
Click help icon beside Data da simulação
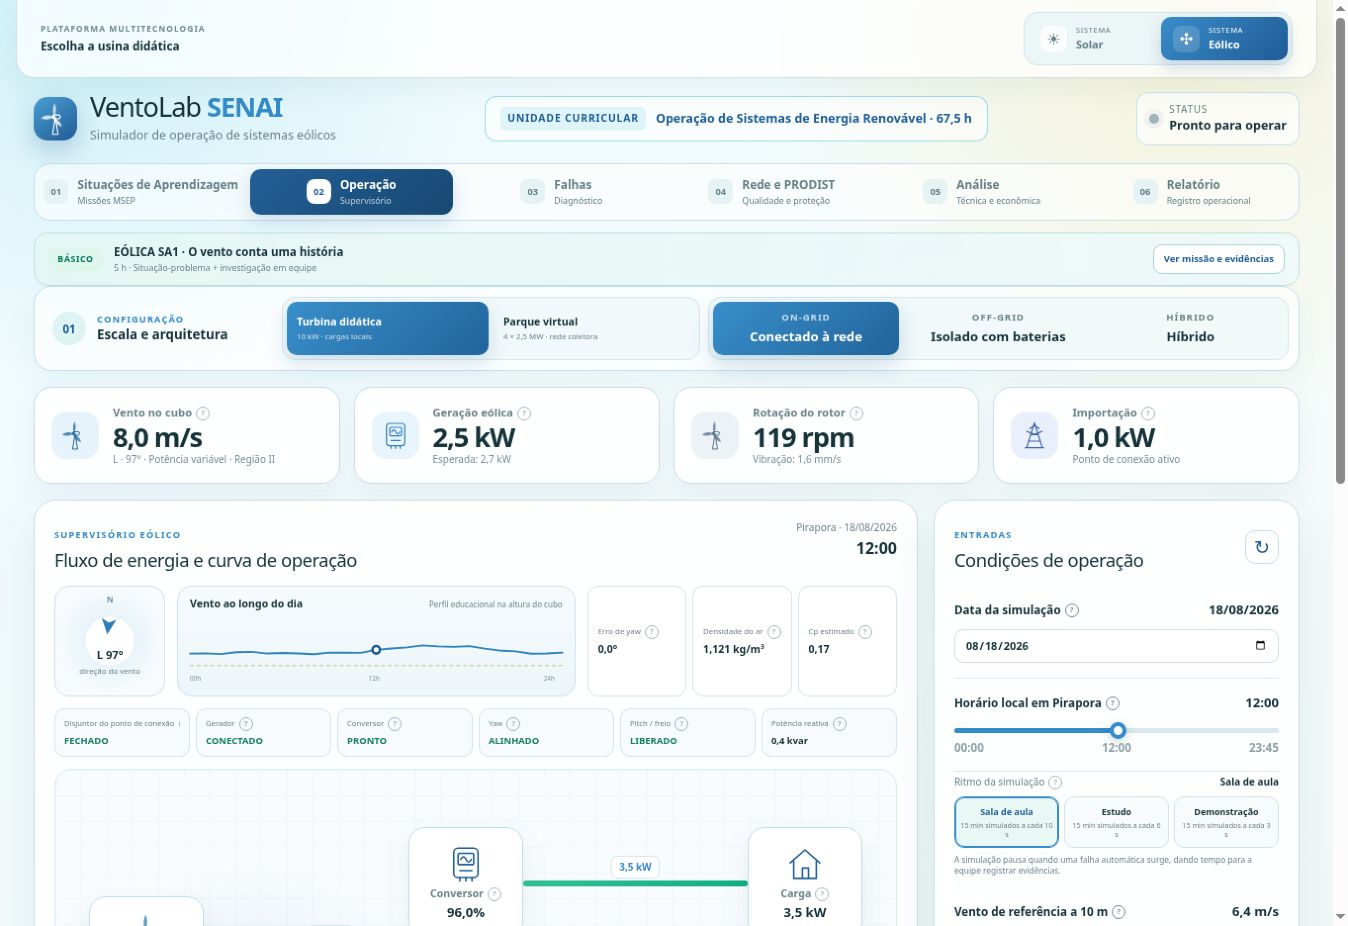[1072, 610]
